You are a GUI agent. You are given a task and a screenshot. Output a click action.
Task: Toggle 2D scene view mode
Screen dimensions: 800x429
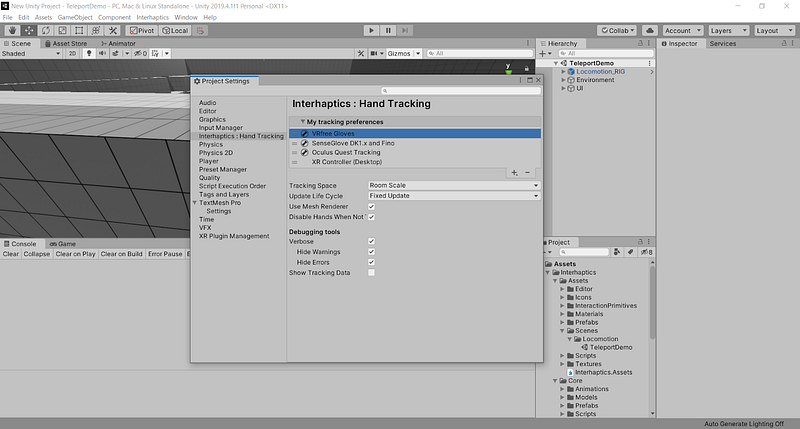coord(72,53)
